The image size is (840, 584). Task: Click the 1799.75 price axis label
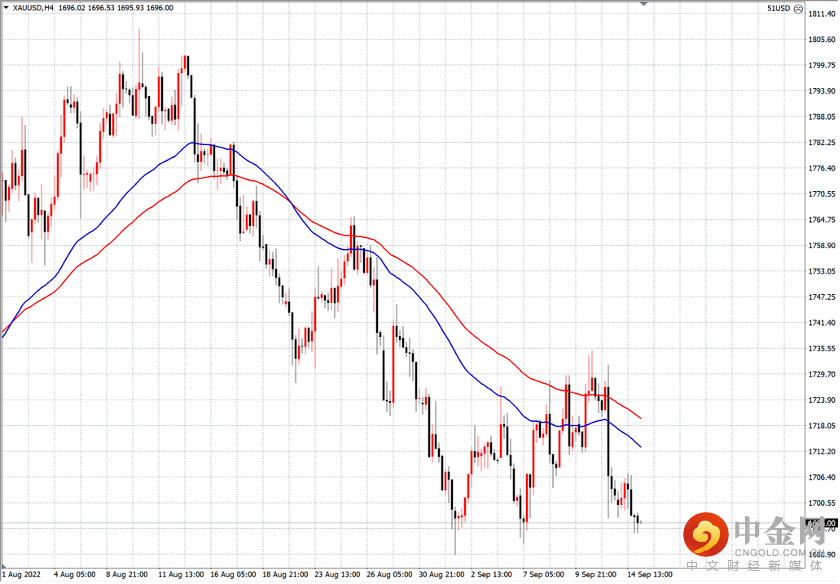coord(821,65)
